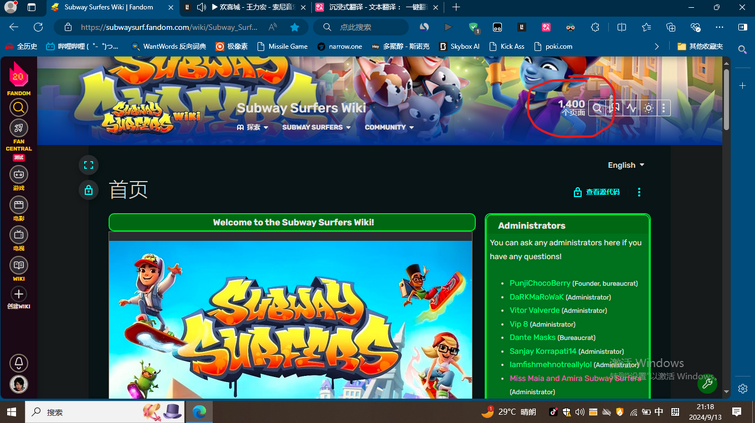
Task: Toggle light/dark theme sun icon
Action: [x=648, y=108]
